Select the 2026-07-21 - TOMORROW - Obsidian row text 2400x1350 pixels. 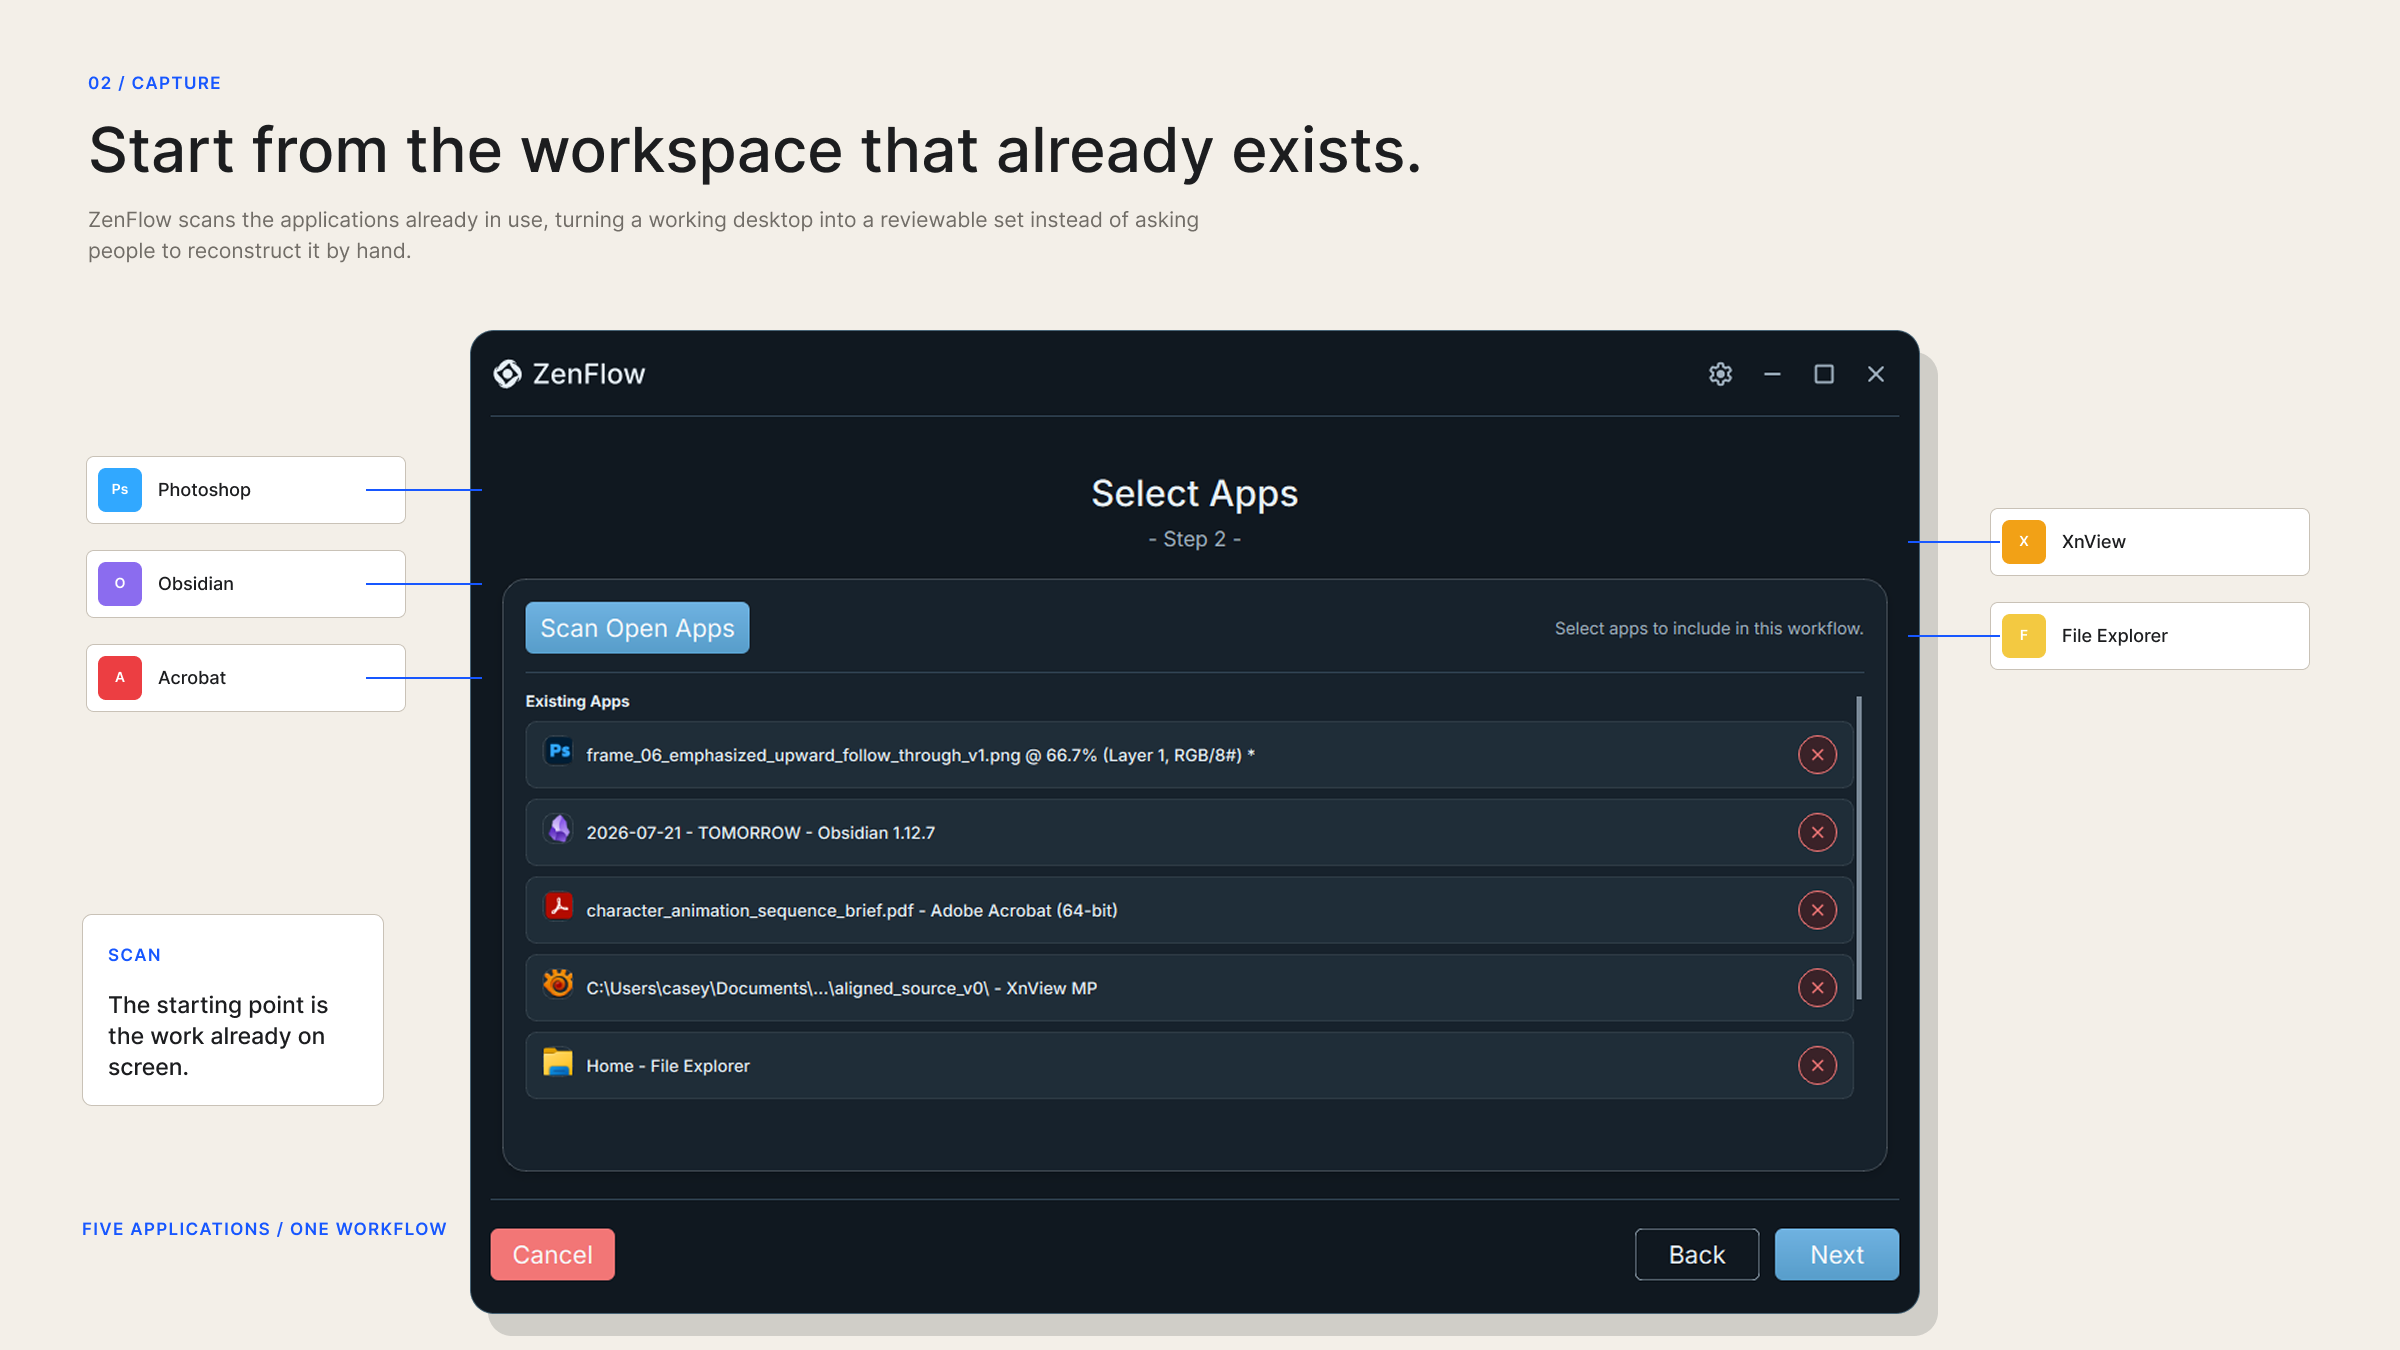(x=760, y=833)
